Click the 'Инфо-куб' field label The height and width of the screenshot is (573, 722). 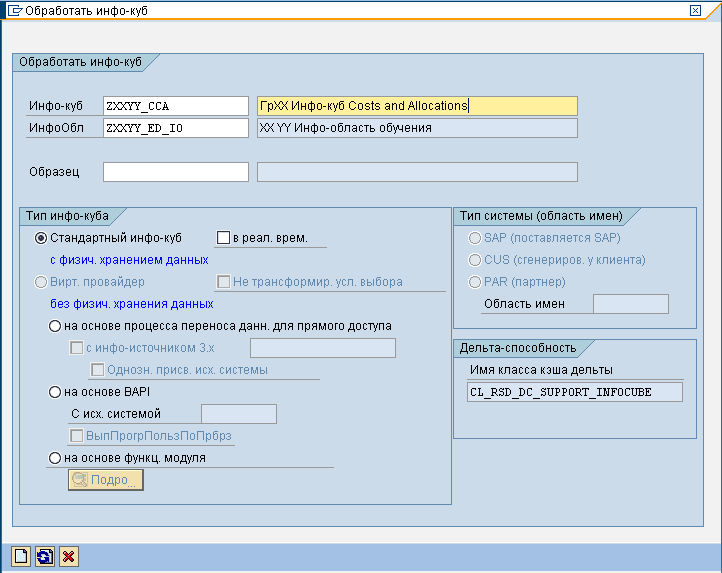[56, 106]
